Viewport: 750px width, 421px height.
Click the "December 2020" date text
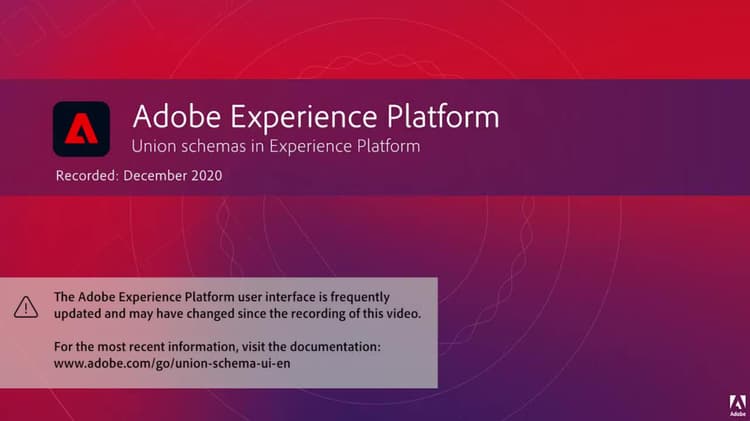coord(173,176)
